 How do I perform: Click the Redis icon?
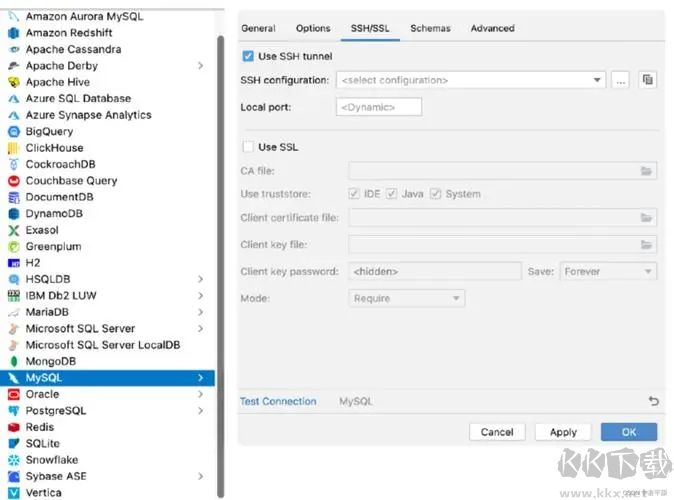14,427
